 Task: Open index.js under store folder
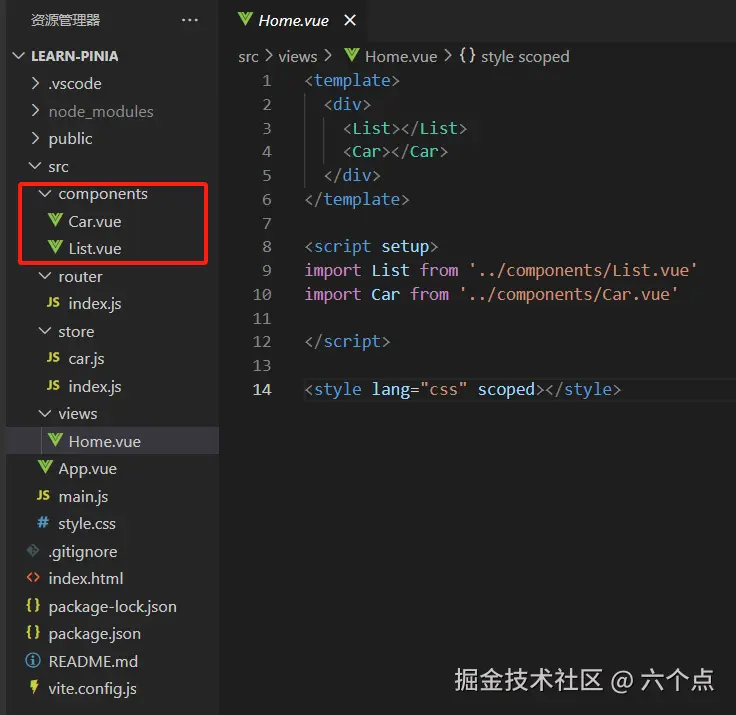[x=95, y=386]
